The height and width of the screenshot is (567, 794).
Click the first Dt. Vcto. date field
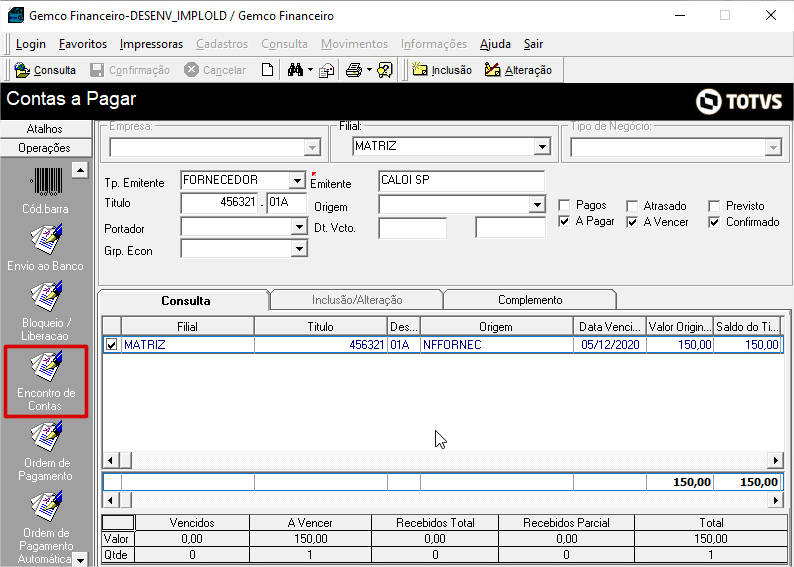coord(412,228)
